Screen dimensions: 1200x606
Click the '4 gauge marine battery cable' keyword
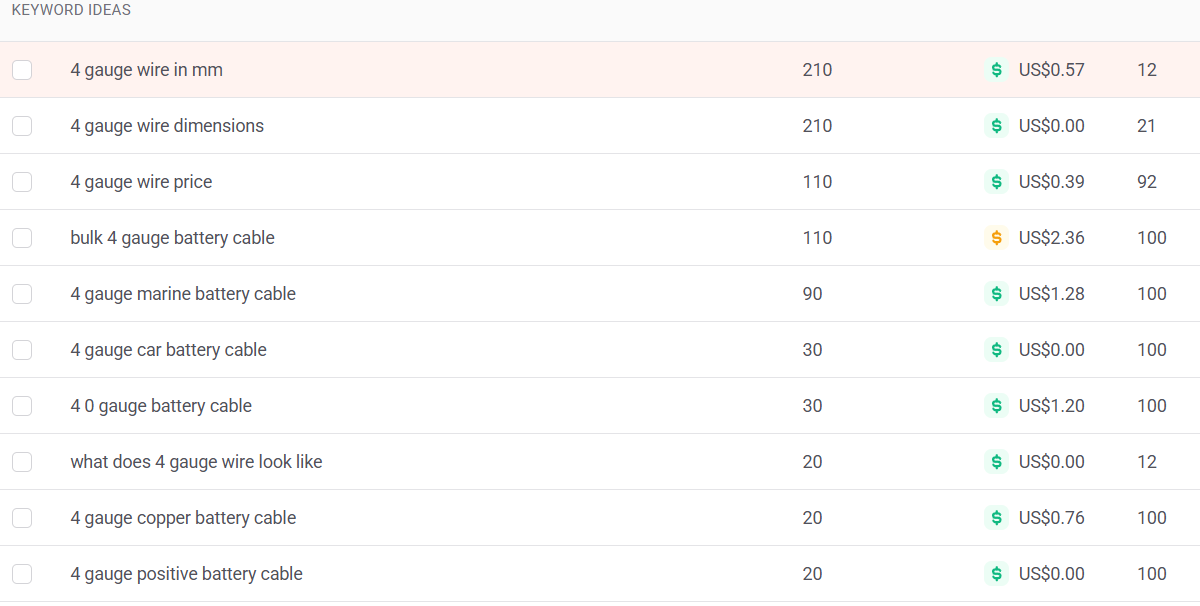click(183, 294)
